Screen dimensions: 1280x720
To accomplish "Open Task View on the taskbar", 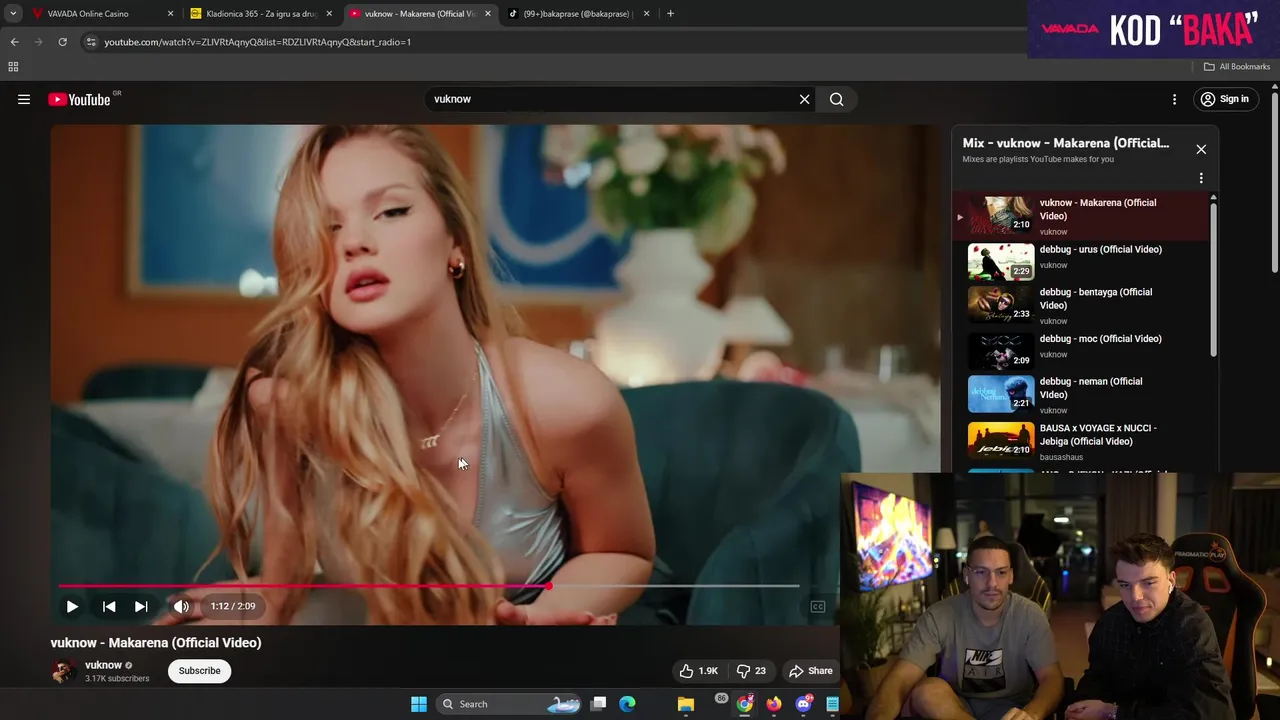I will tap(598, 704).
